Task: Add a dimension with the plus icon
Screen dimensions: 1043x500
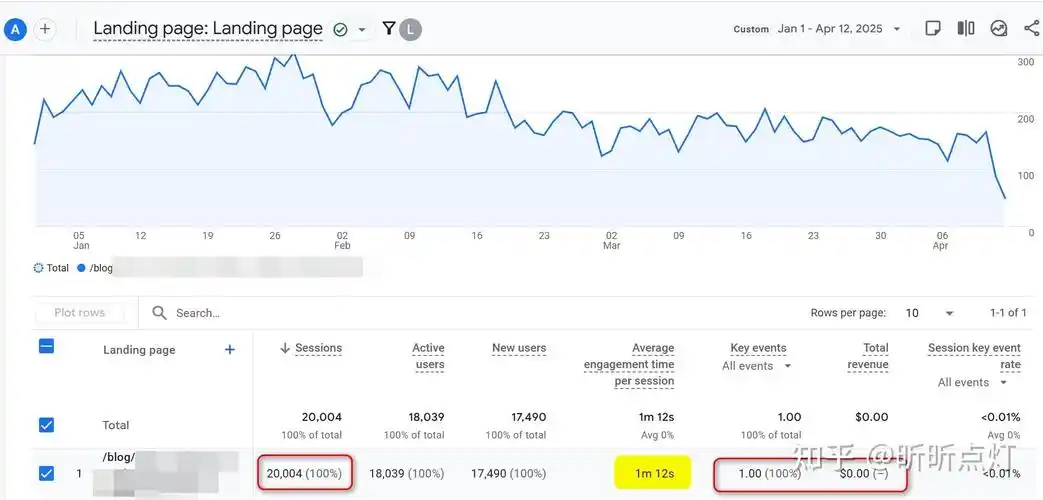Action: [x=230, y=349]
